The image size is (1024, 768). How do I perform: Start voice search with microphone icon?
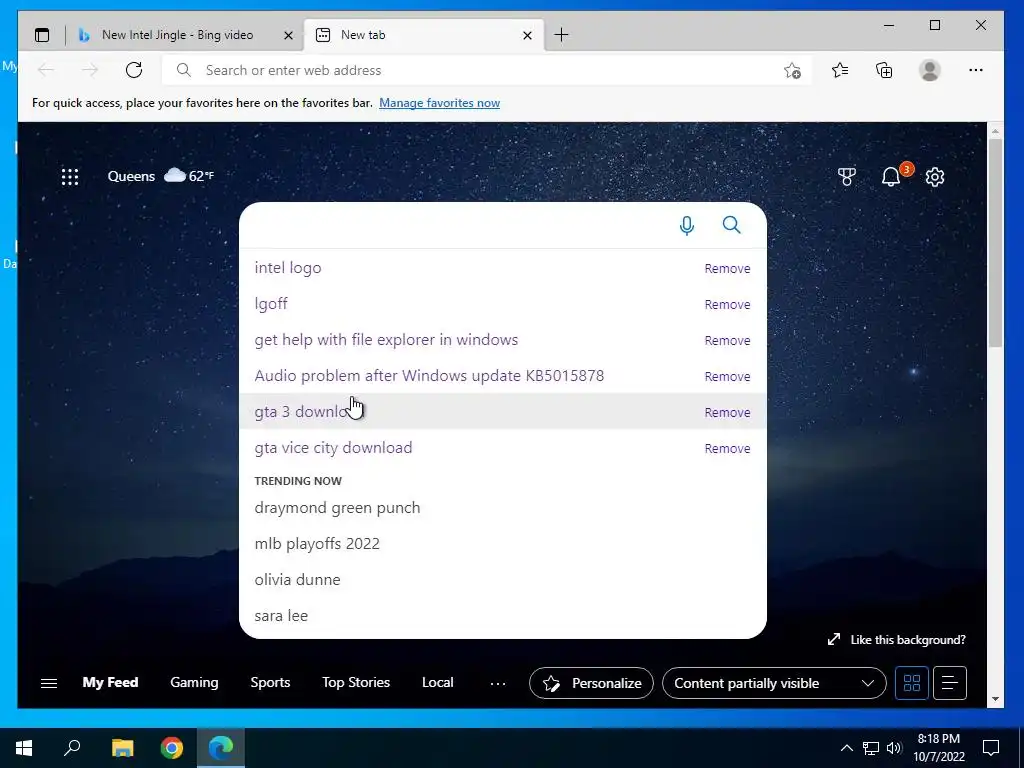pos(686,225)
